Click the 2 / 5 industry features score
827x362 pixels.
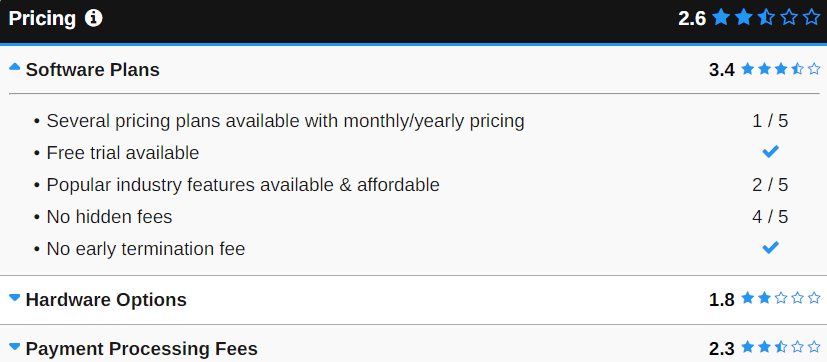point(770,185)
